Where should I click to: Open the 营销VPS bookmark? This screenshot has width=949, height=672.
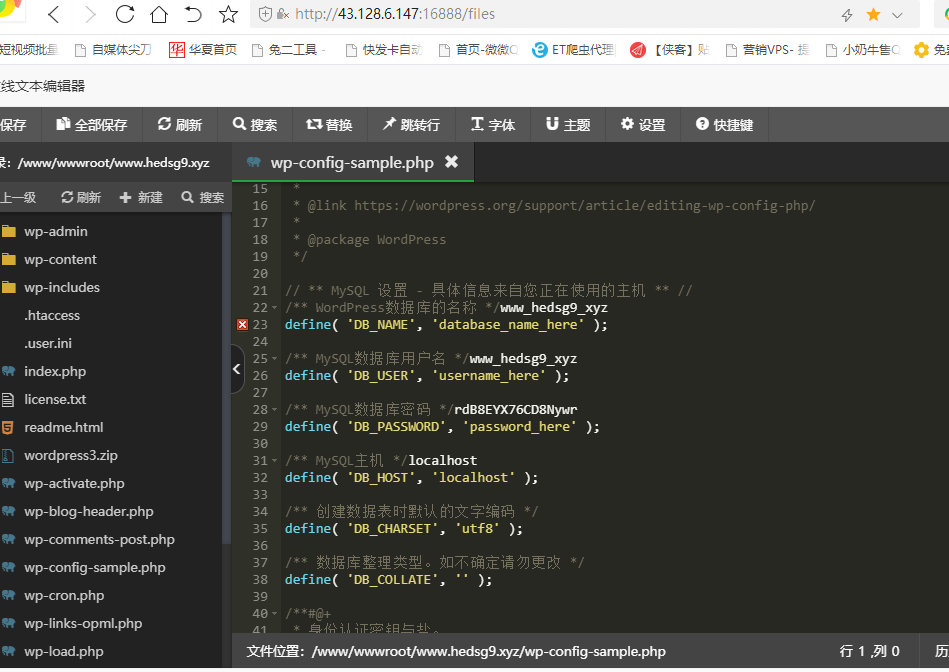point(767,50)
